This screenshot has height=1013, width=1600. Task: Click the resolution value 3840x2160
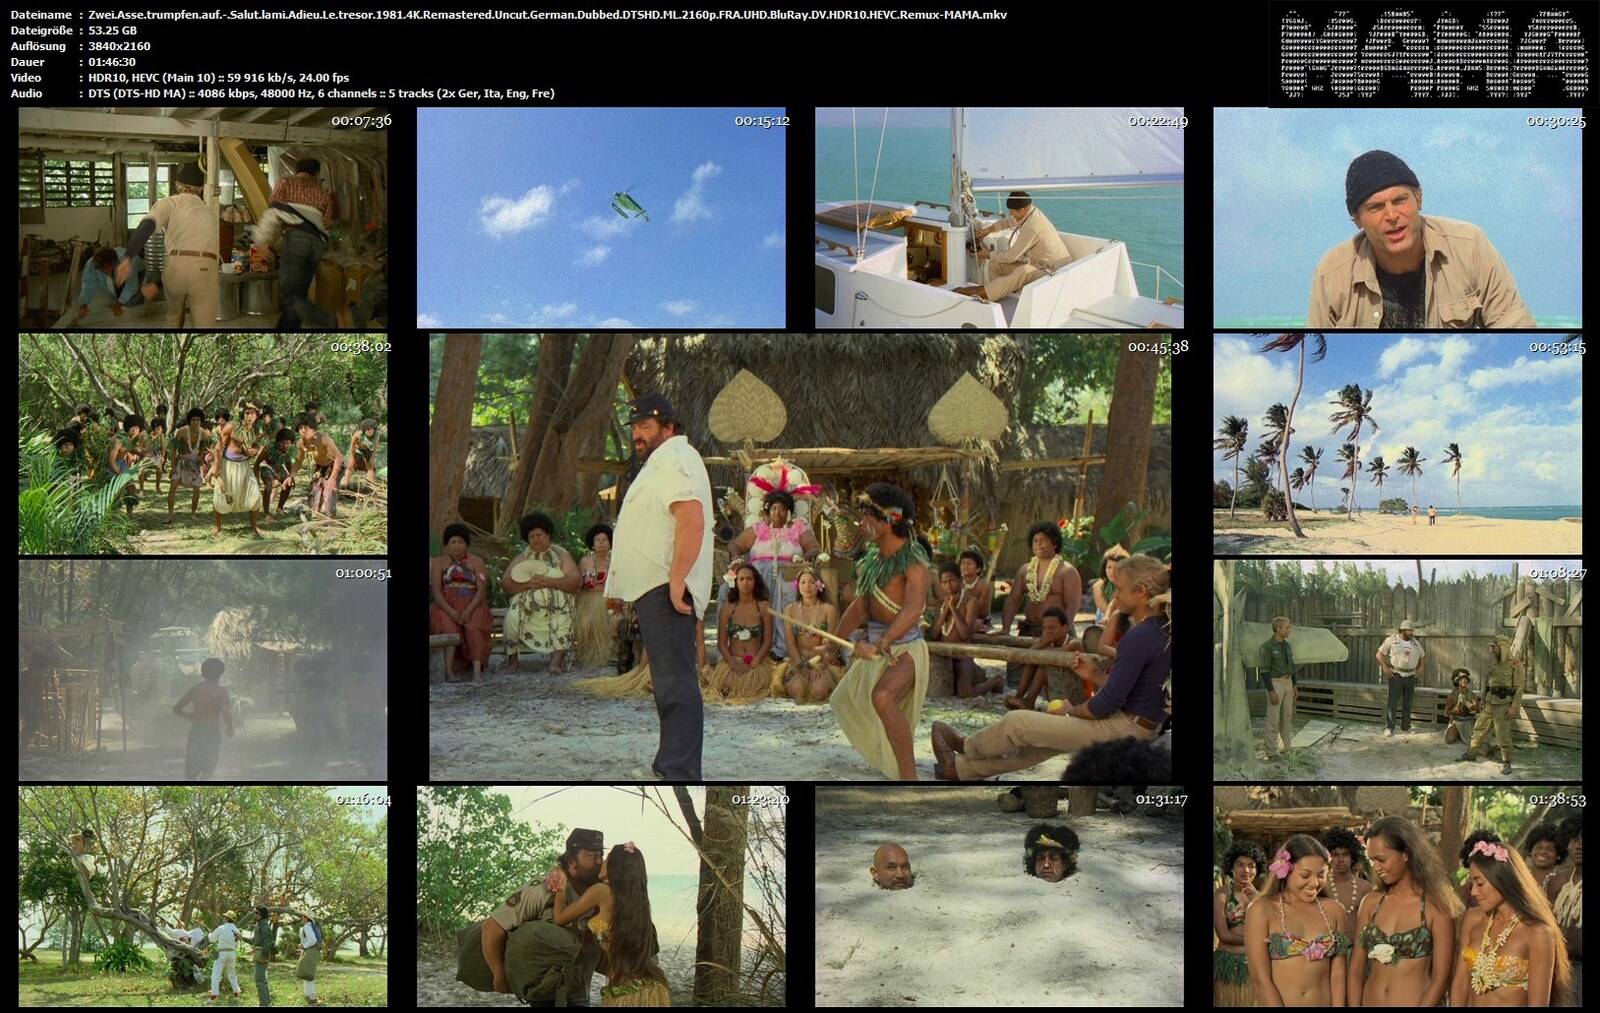pos(119,46)
